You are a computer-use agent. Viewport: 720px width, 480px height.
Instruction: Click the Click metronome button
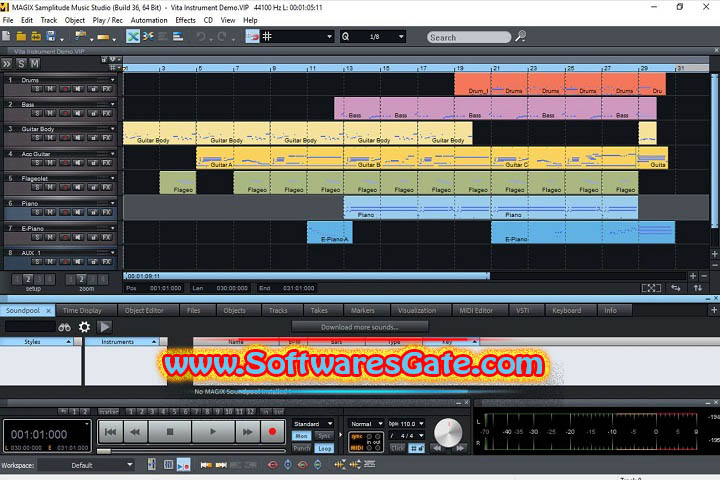point(397,448)
